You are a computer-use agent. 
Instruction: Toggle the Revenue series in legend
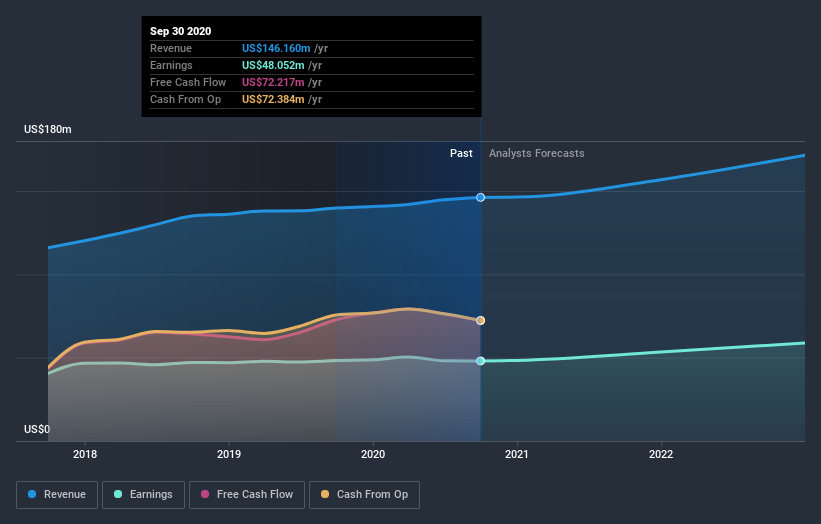[x=57, y=495]
